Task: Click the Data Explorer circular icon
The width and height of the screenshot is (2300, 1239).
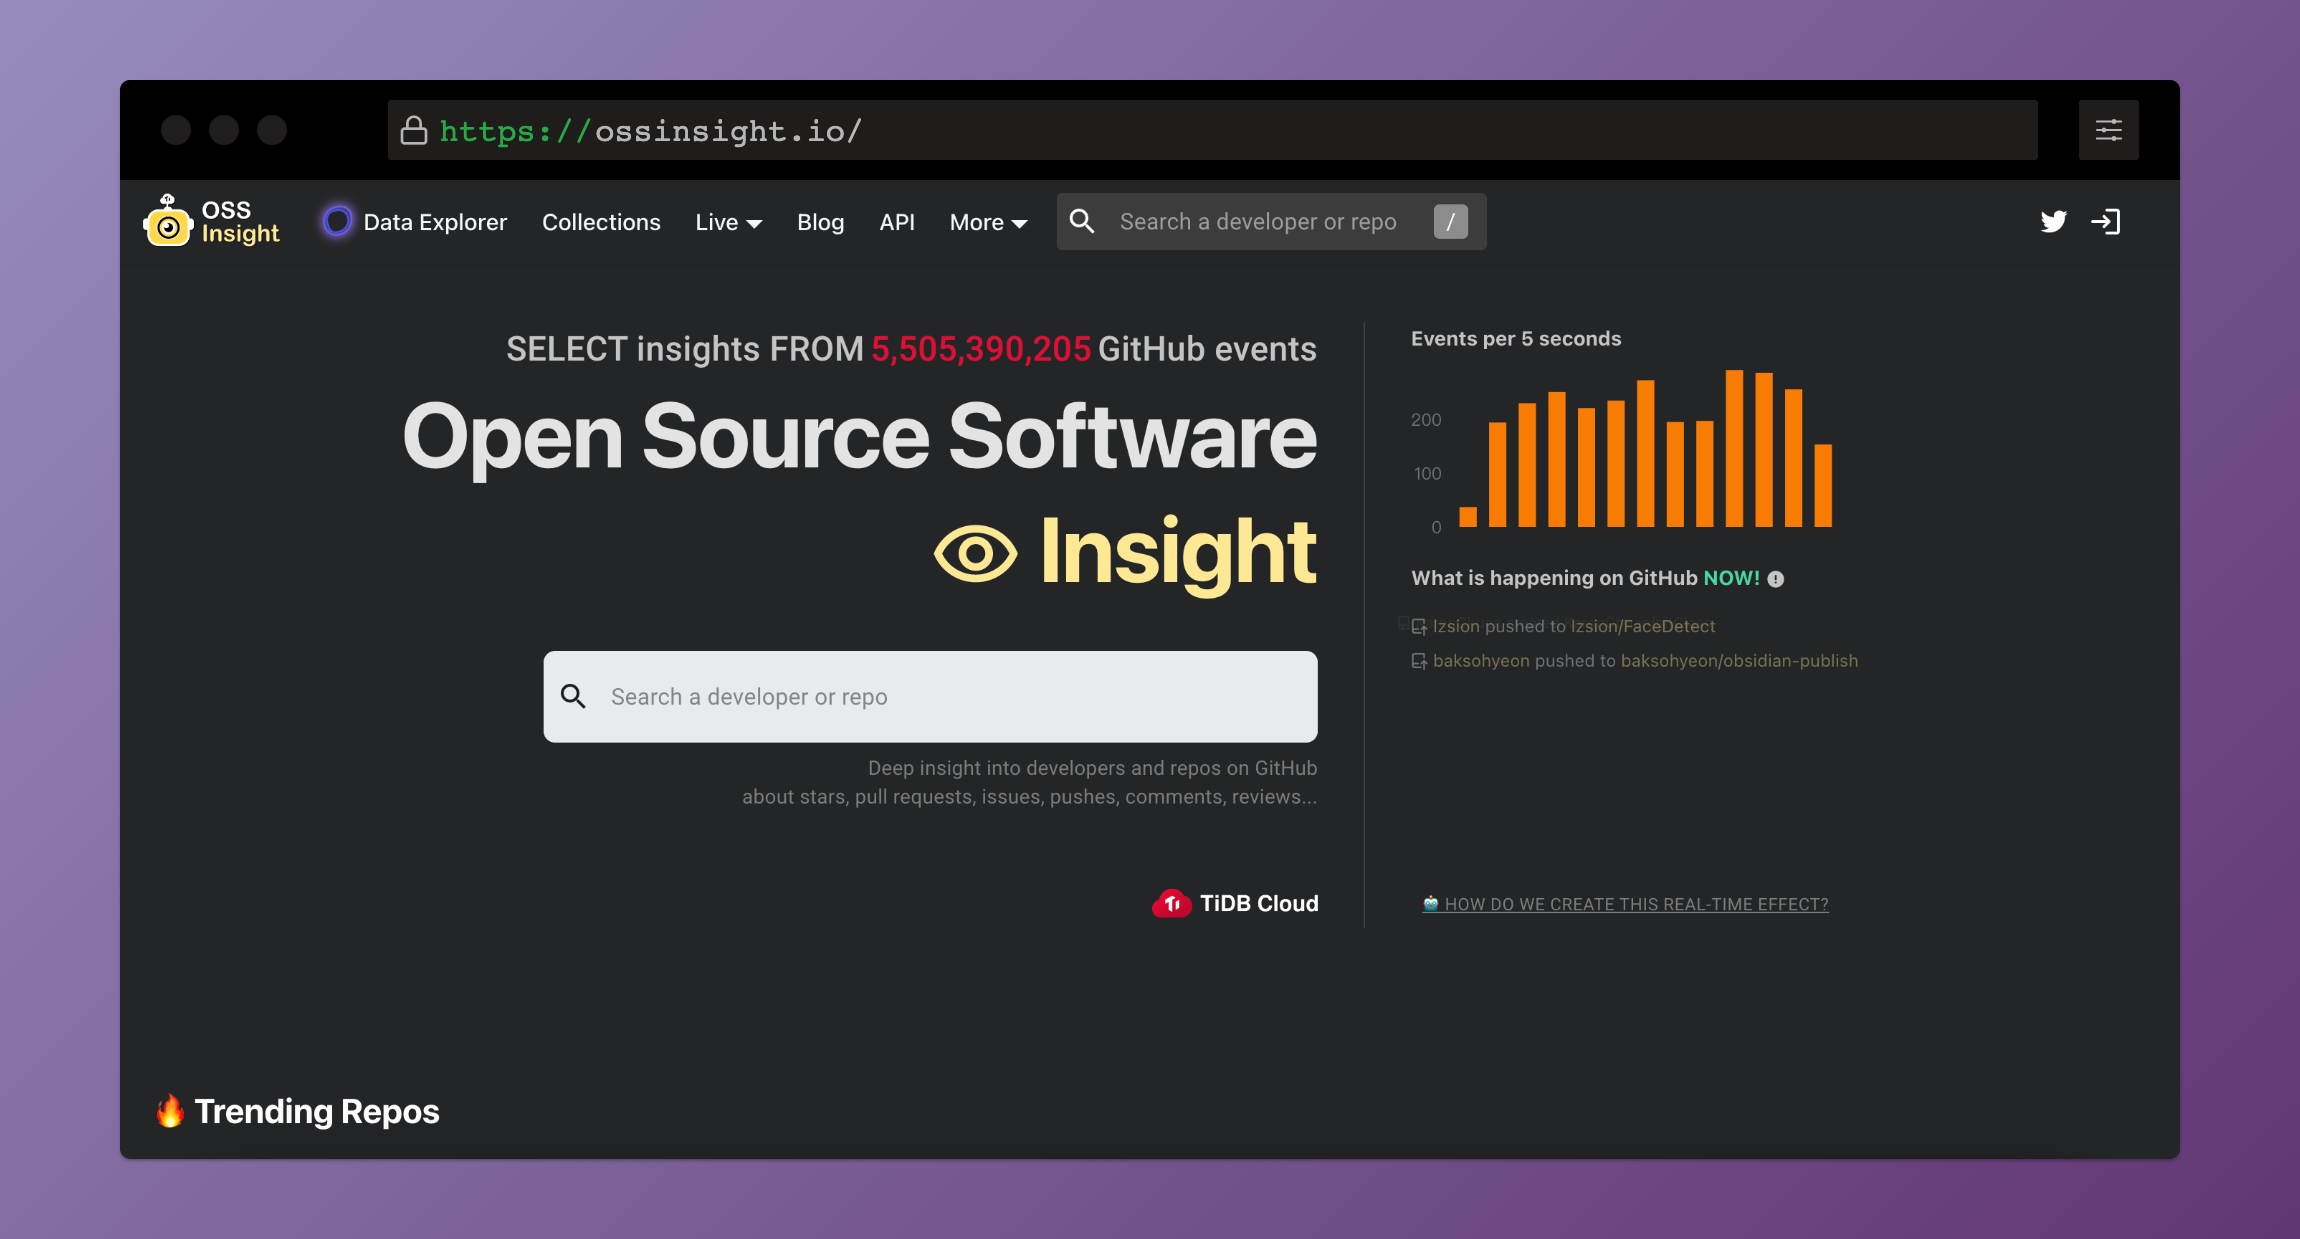Action: [337, 221]
